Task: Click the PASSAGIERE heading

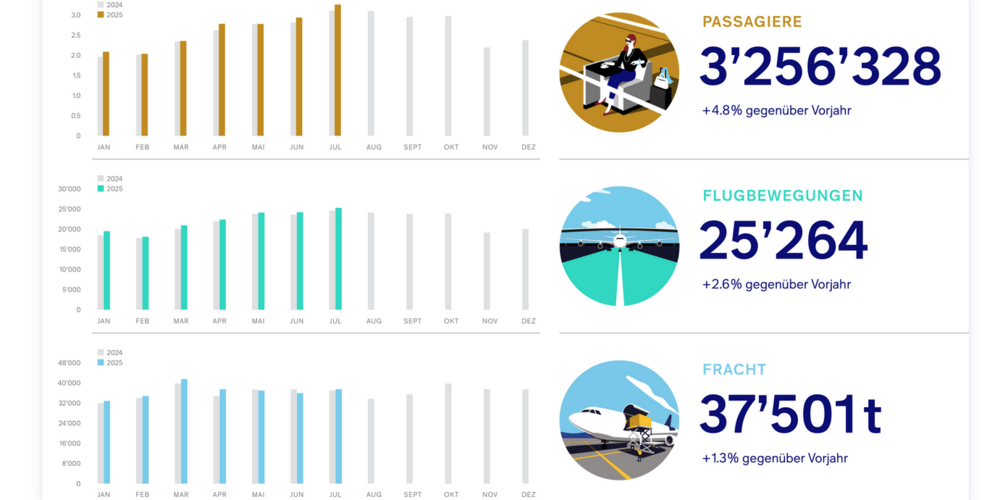Action: coord(752,22)
